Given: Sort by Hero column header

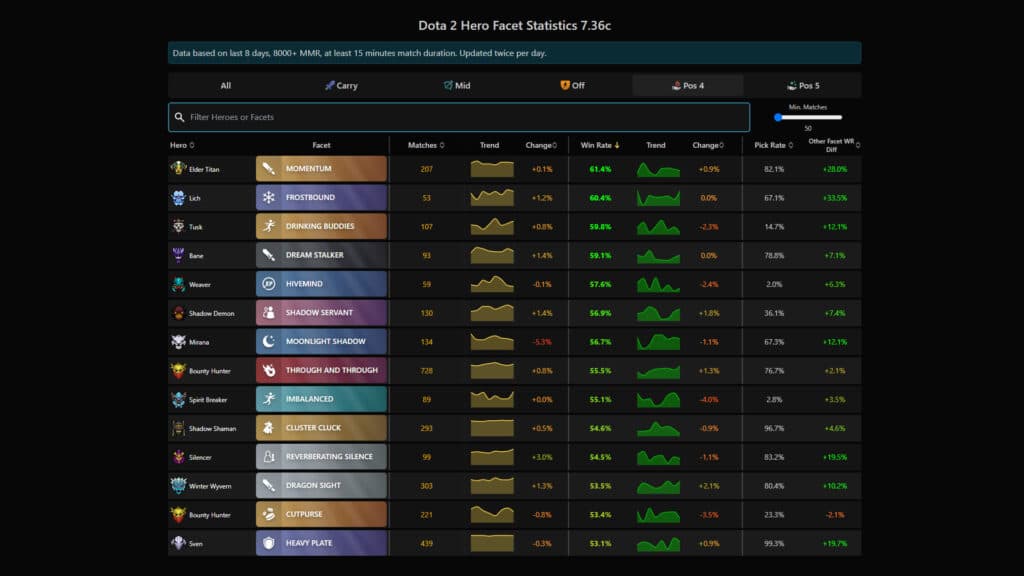Looking at the screenshot, I should tap(182, 145).
